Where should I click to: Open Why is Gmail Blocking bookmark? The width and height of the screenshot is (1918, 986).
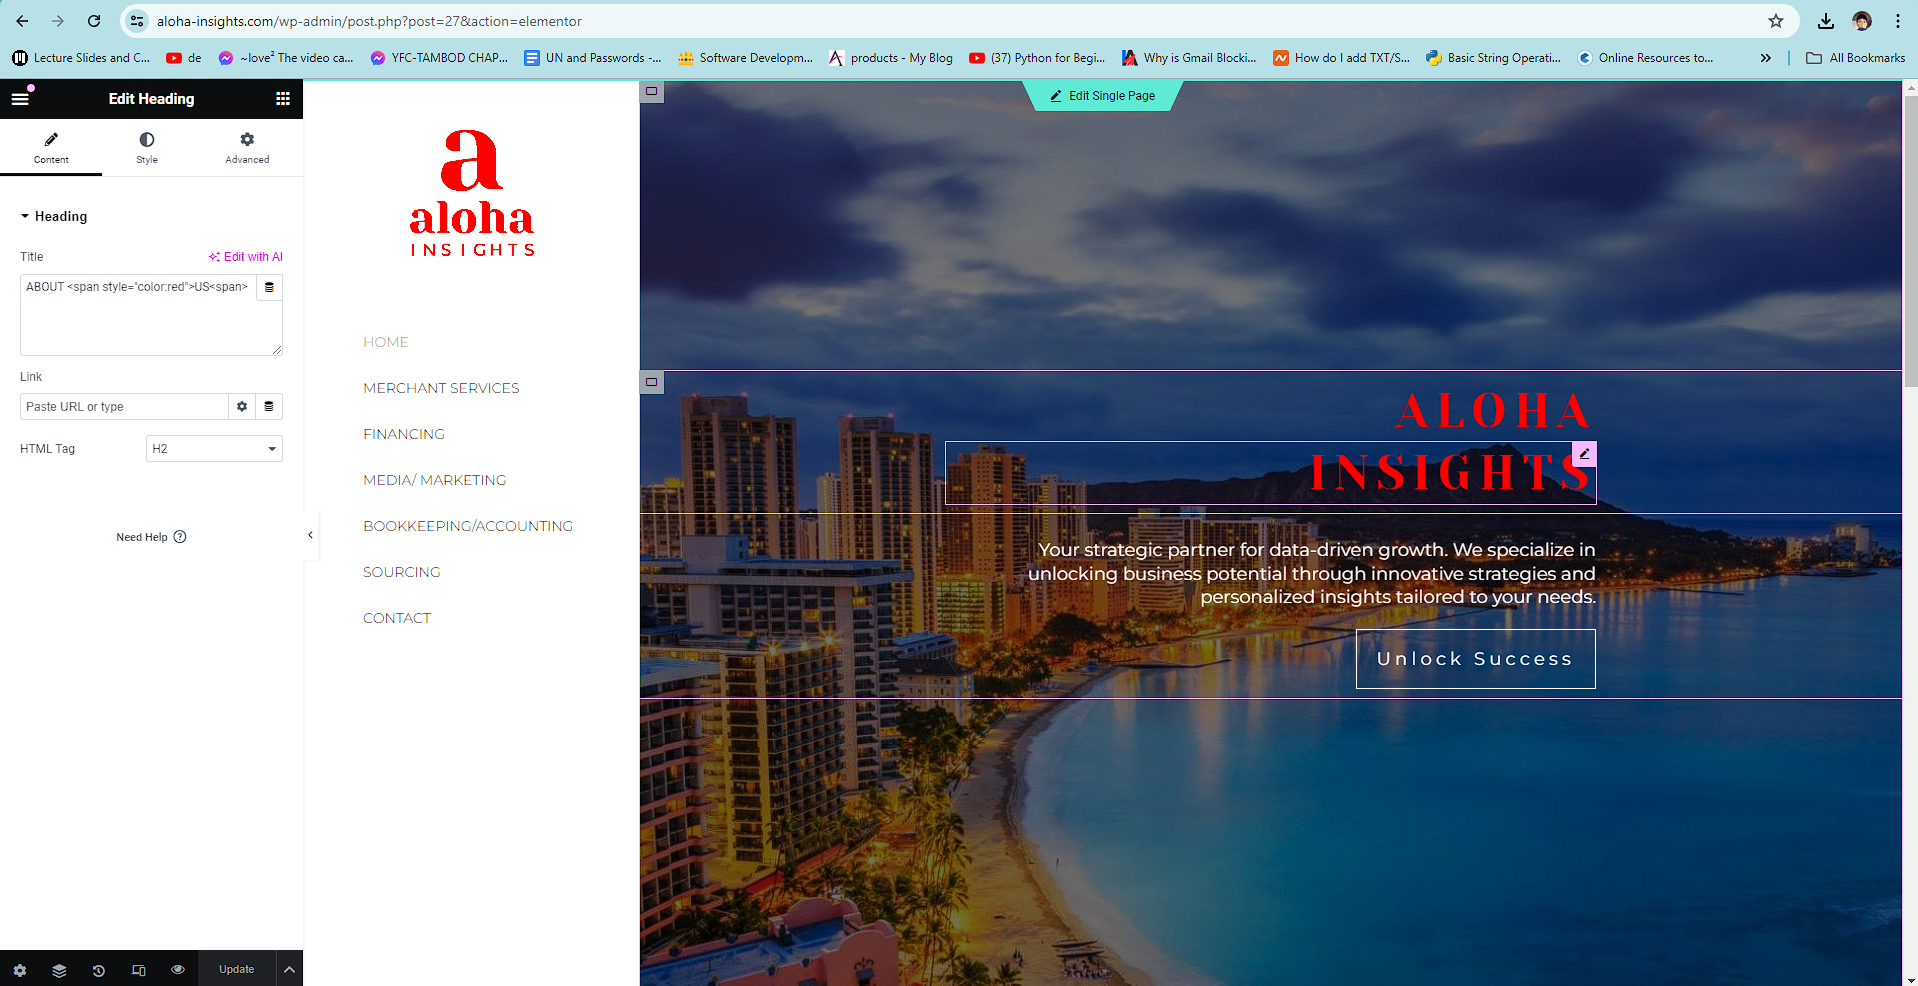(1189, 58)
